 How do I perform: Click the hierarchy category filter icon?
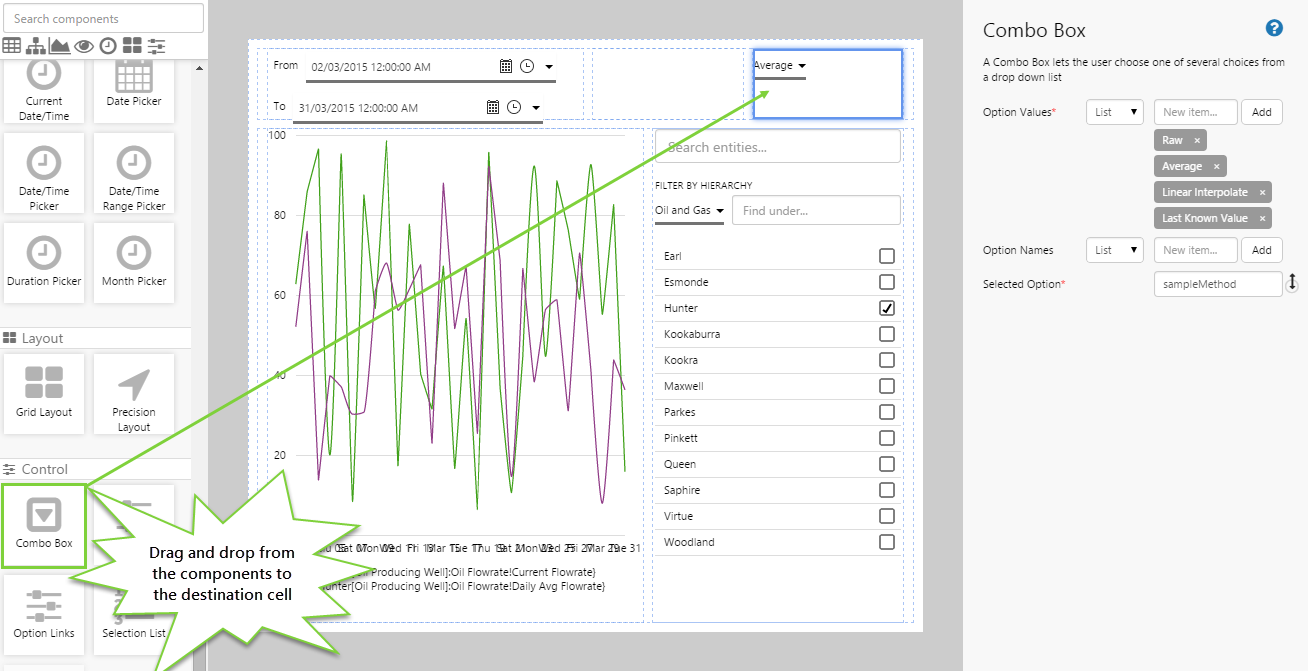[36, 45]
